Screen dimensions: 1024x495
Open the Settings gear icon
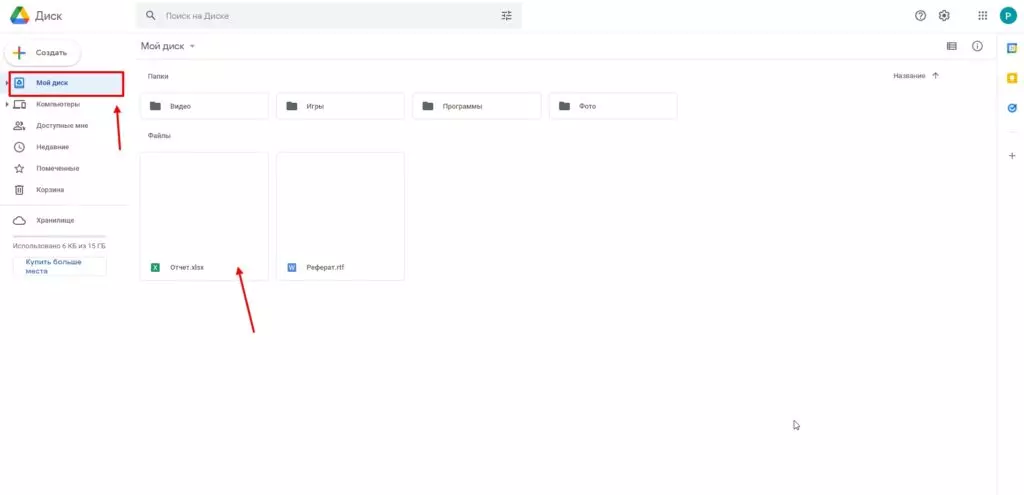[944, 16]
